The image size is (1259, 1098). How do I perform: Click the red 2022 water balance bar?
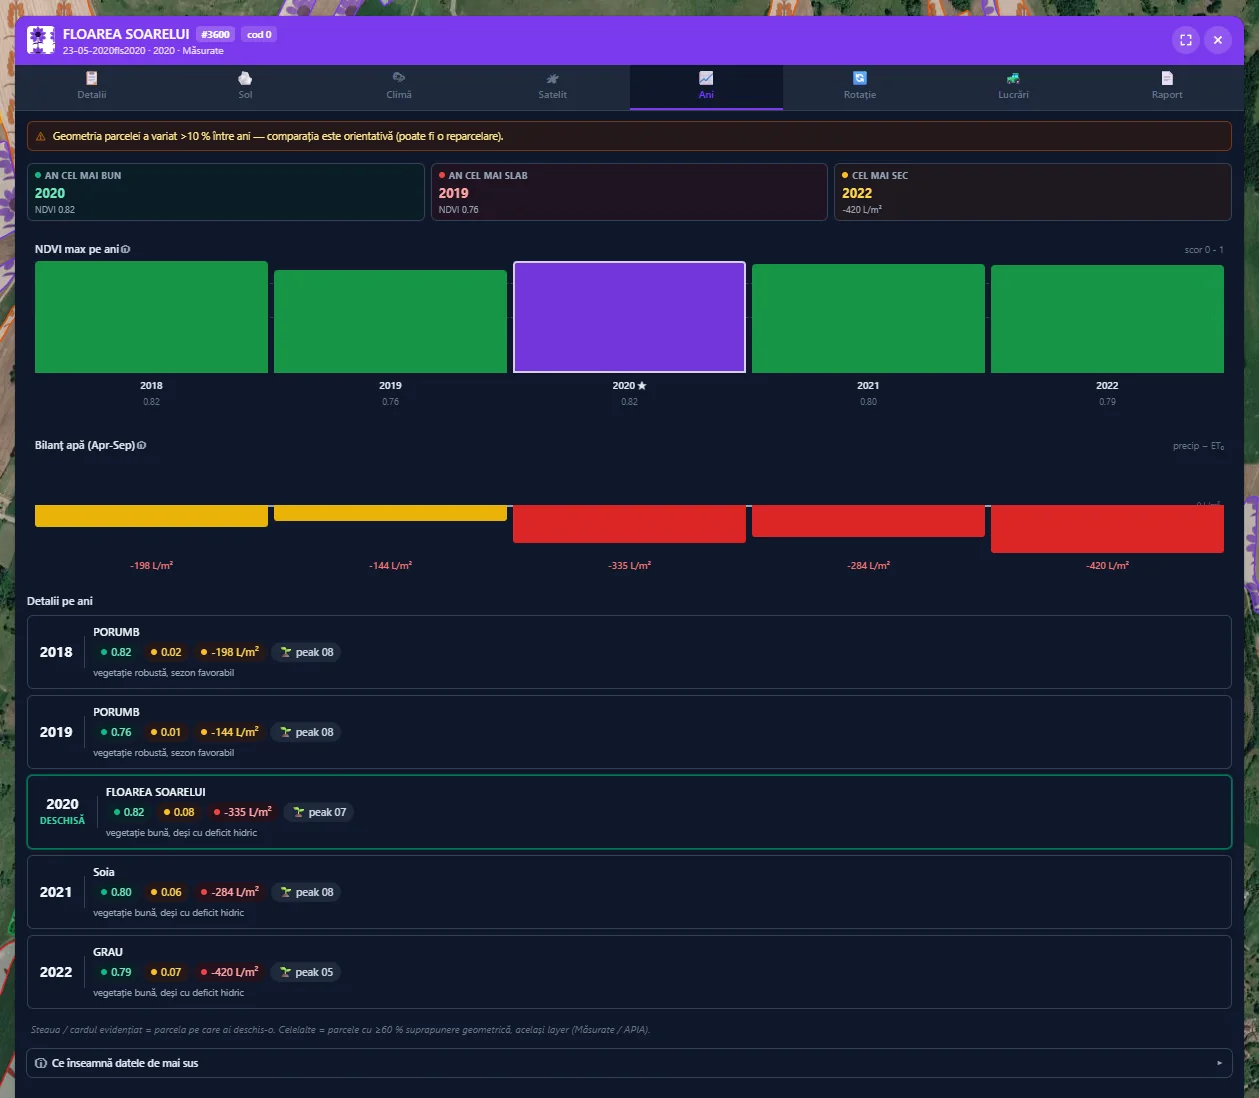tap(1107, 529)
